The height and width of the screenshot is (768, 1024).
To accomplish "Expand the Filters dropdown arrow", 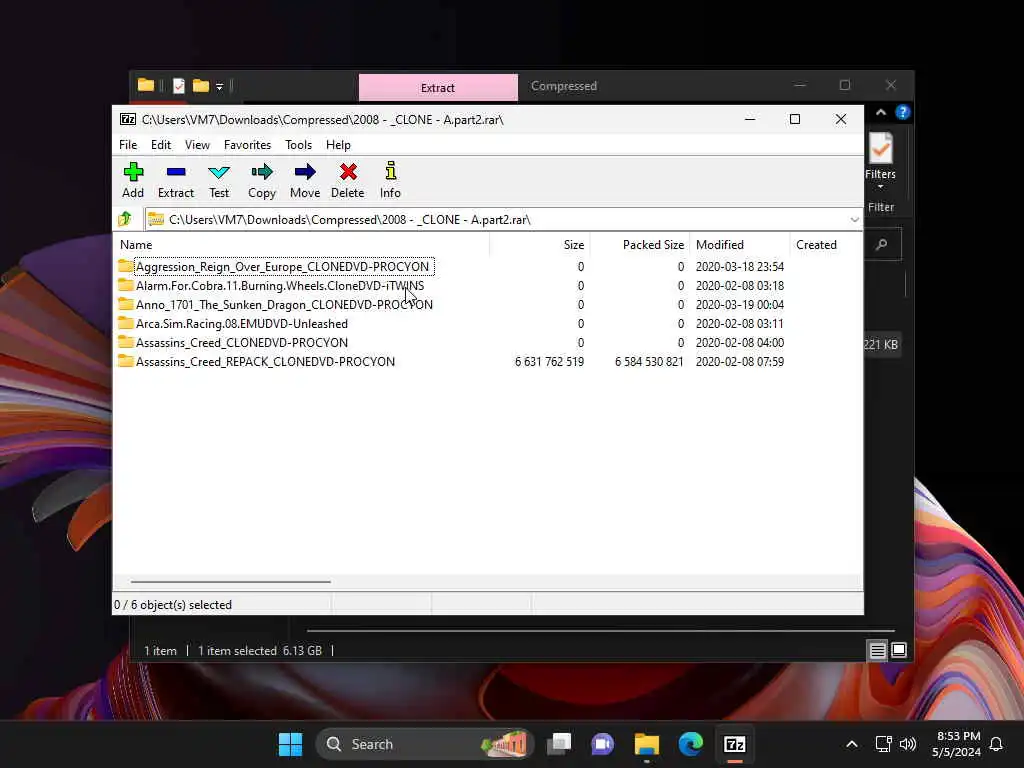I will 880,187.
